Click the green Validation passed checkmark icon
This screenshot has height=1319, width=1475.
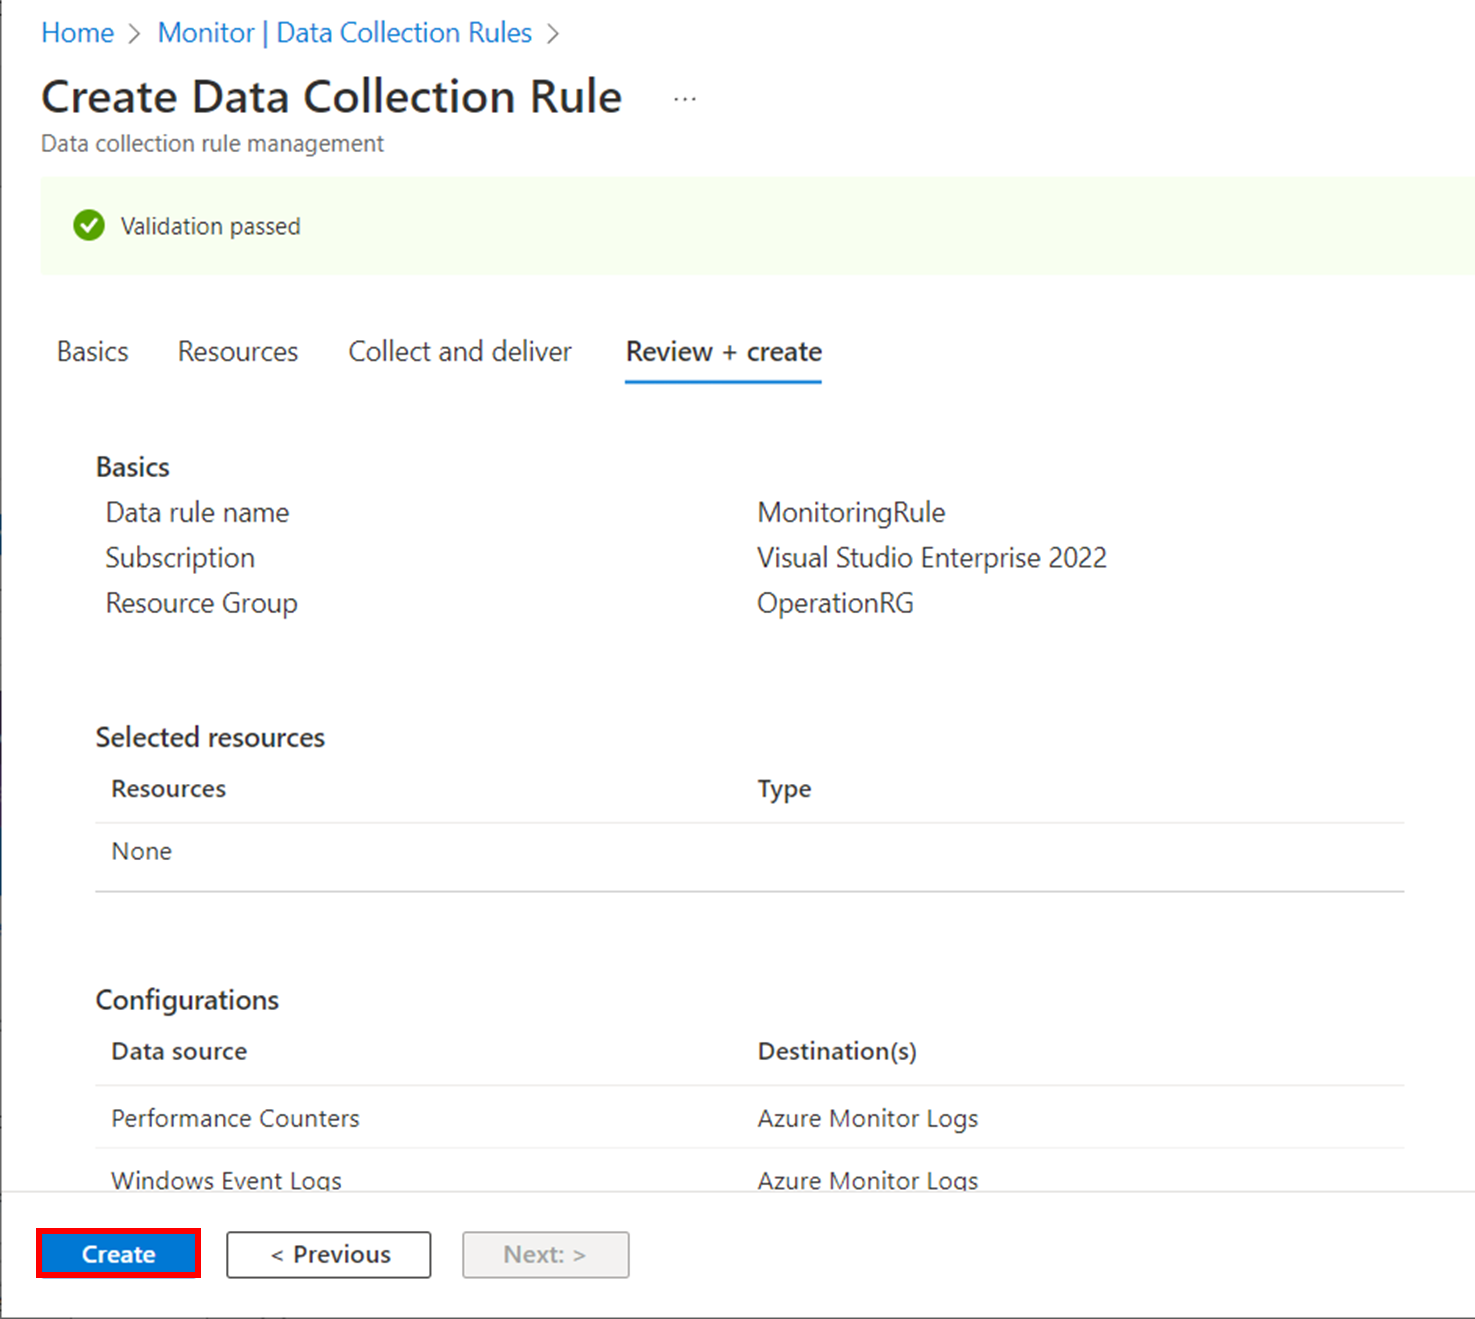(88, 225)
